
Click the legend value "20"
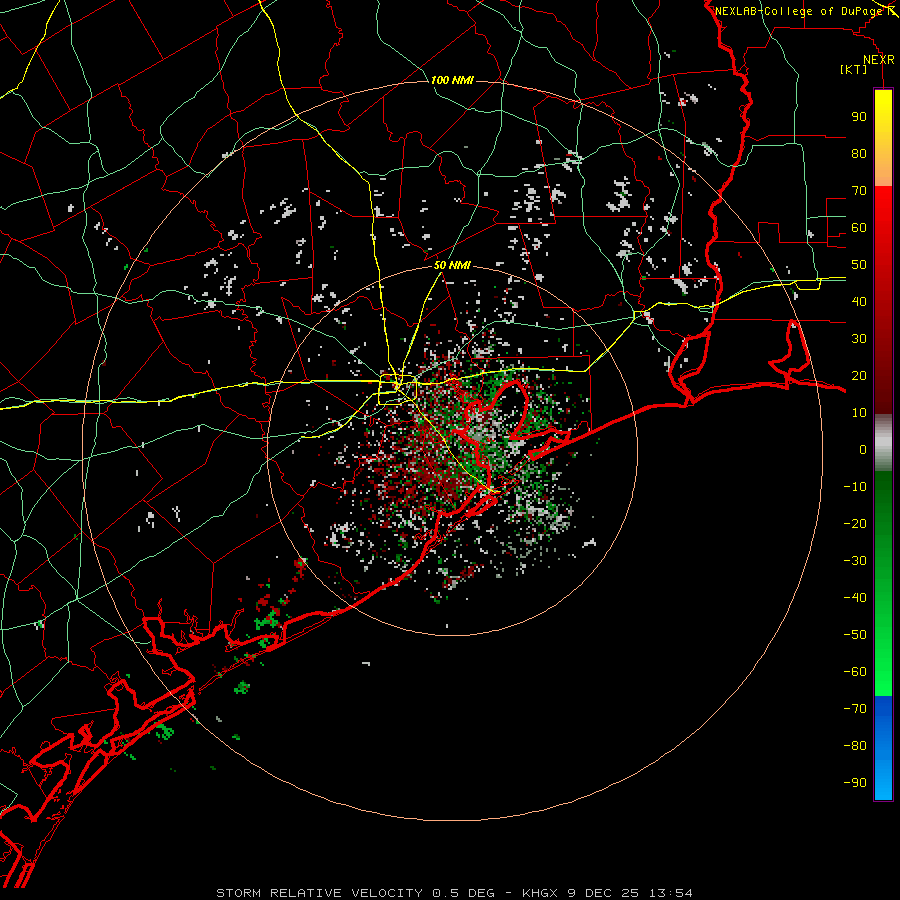click(859, 375)
